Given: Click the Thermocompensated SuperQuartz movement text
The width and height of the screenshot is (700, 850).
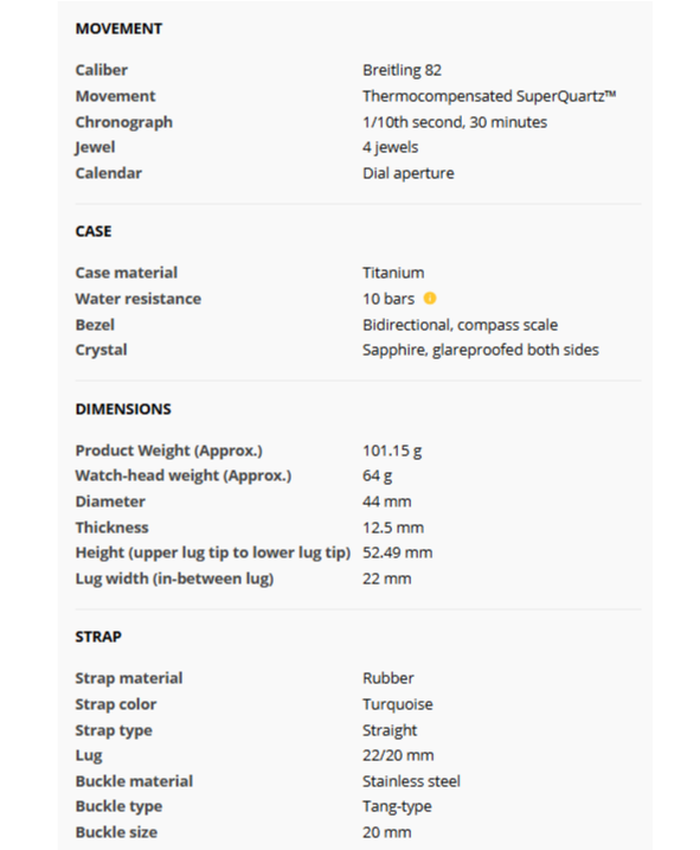Looking at the screenshot, I should (489, 96).
